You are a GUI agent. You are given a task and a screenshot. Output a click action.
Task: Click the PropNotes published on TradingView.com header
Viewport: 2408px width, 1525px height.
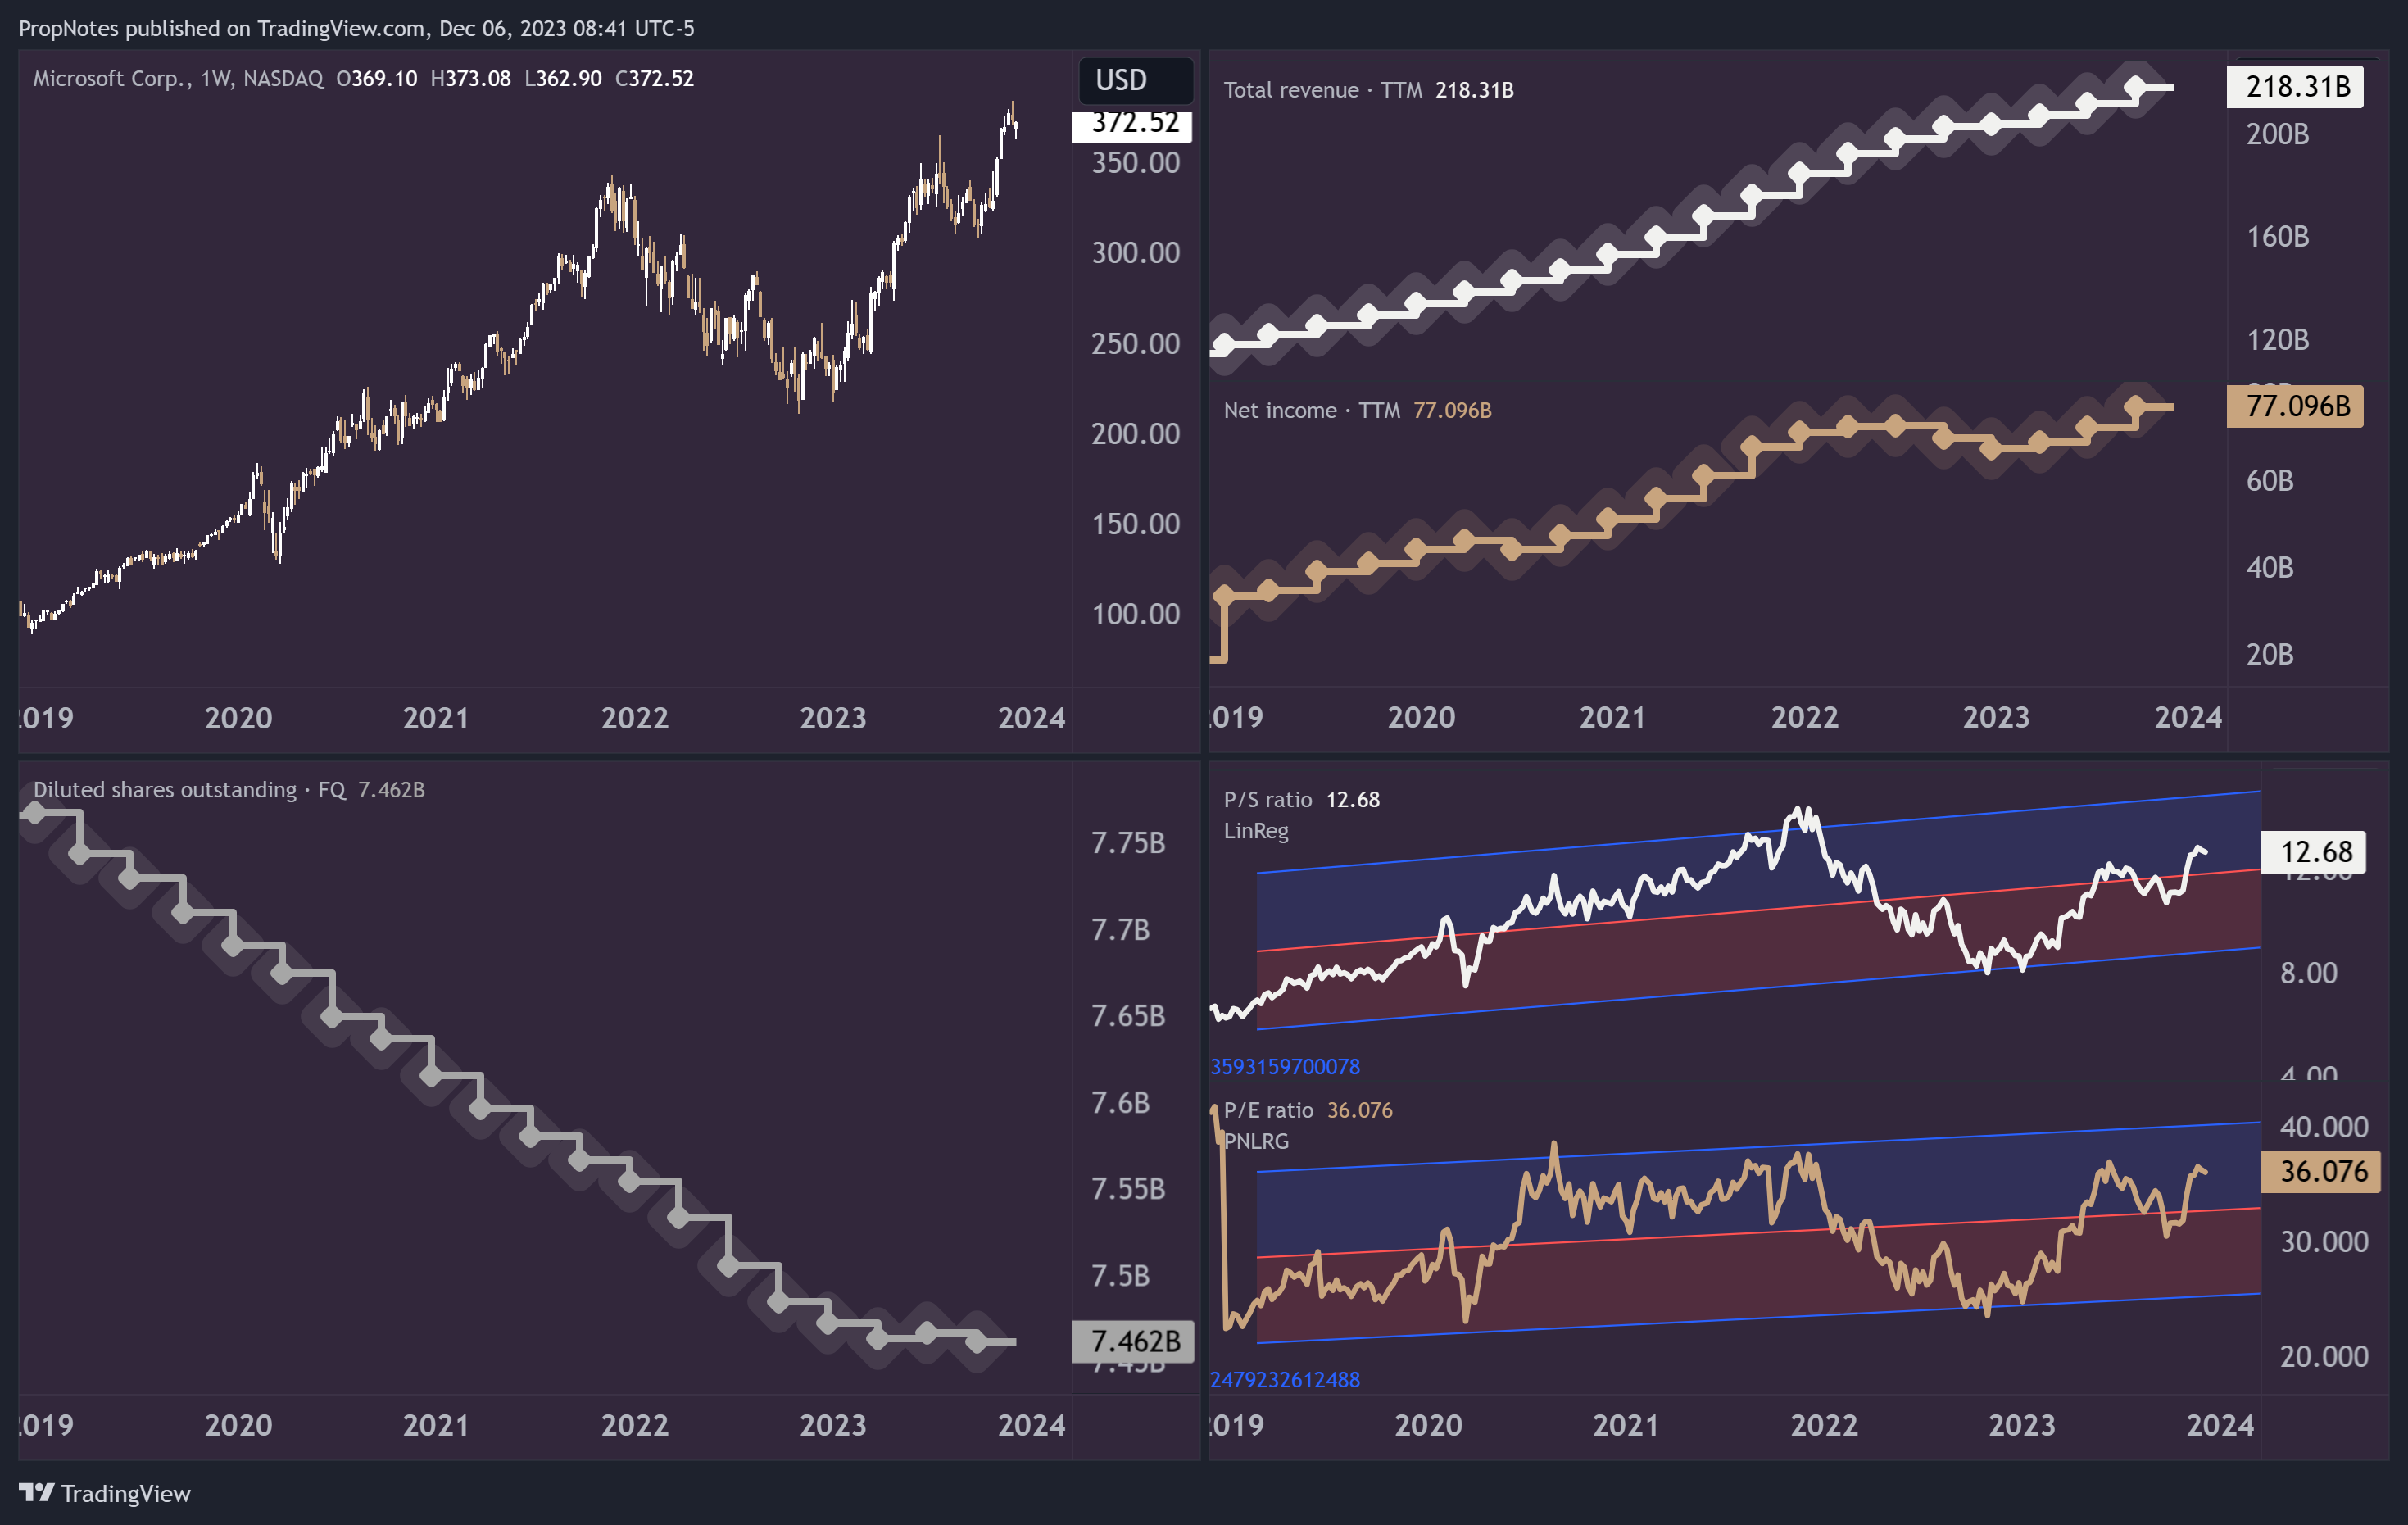coord(356,28)
